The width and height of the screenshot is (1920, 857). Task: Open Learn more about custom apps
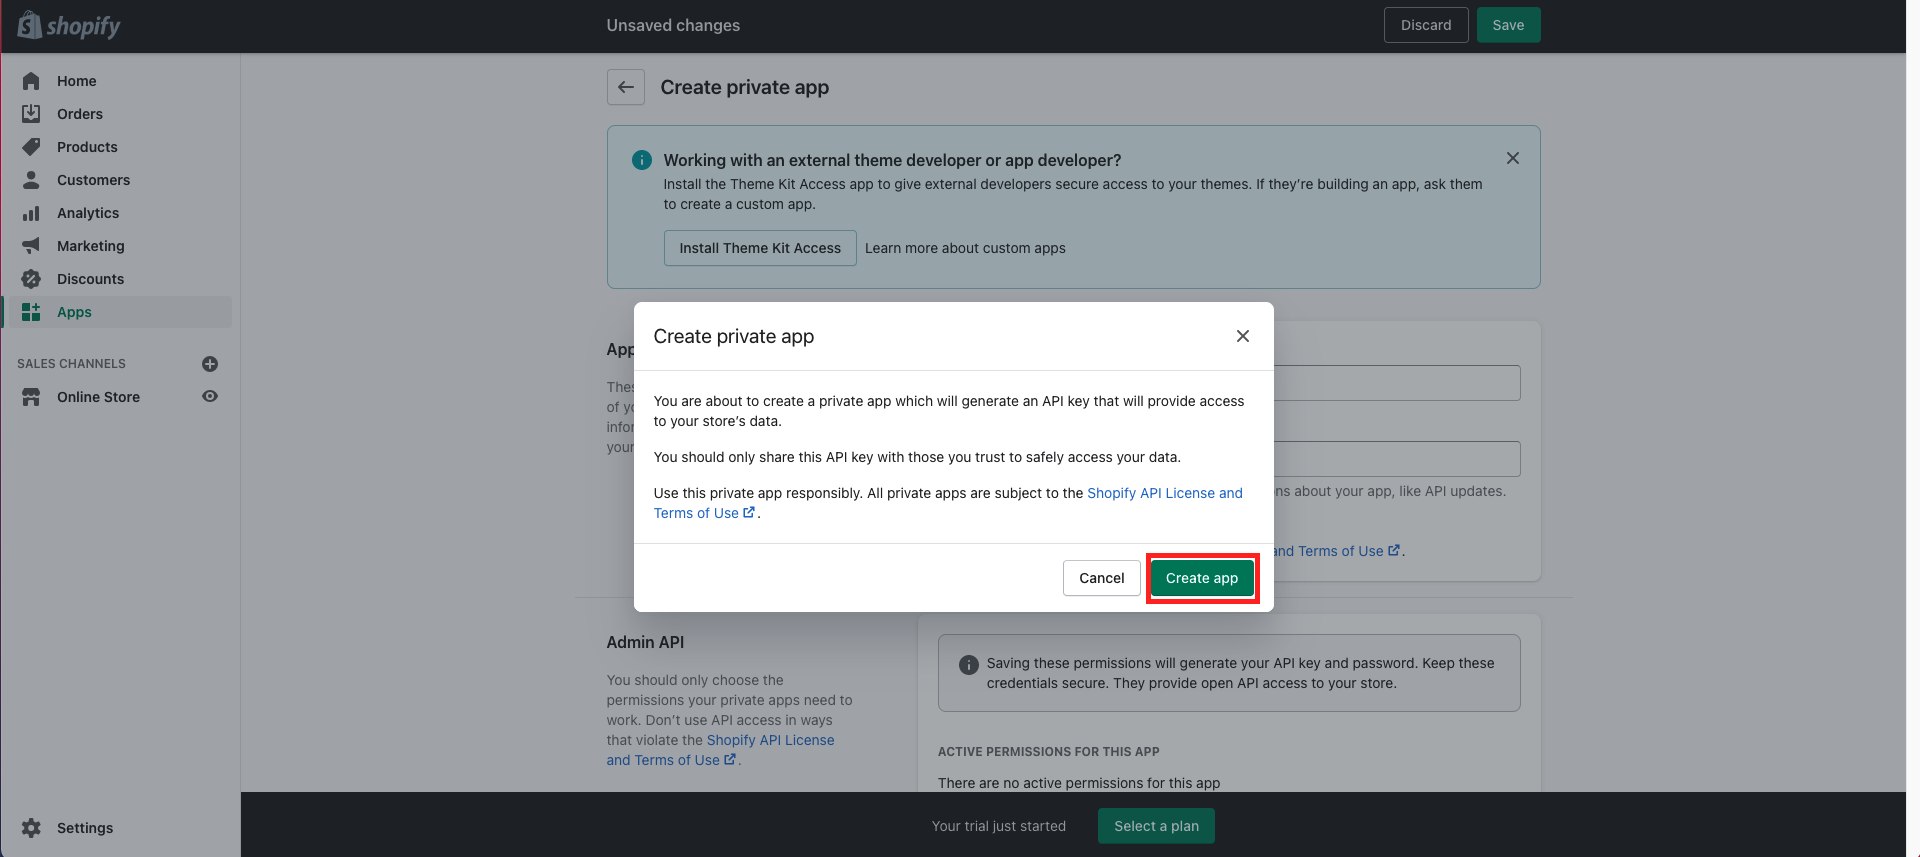[965, 248]
